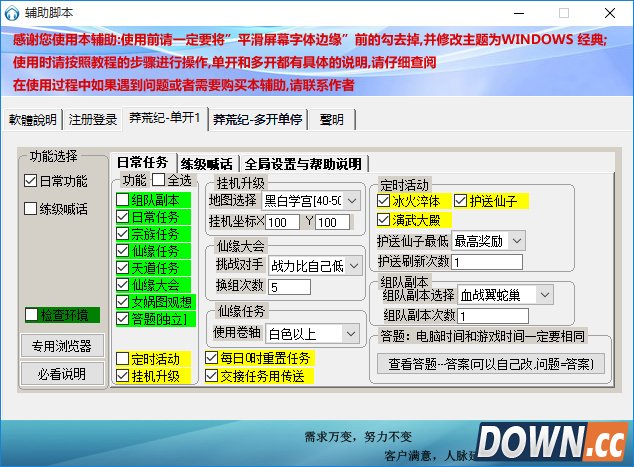Close the 辅助脚本 window

(x=610, y=13)
